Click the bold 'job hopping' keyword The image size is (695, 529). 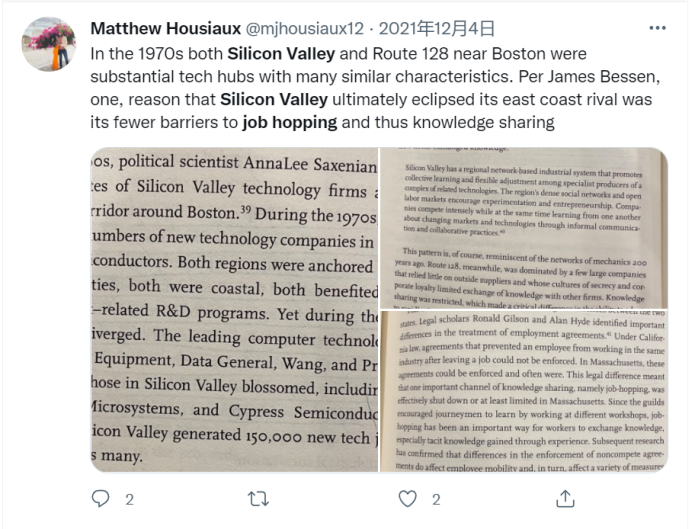click(287, 123)
